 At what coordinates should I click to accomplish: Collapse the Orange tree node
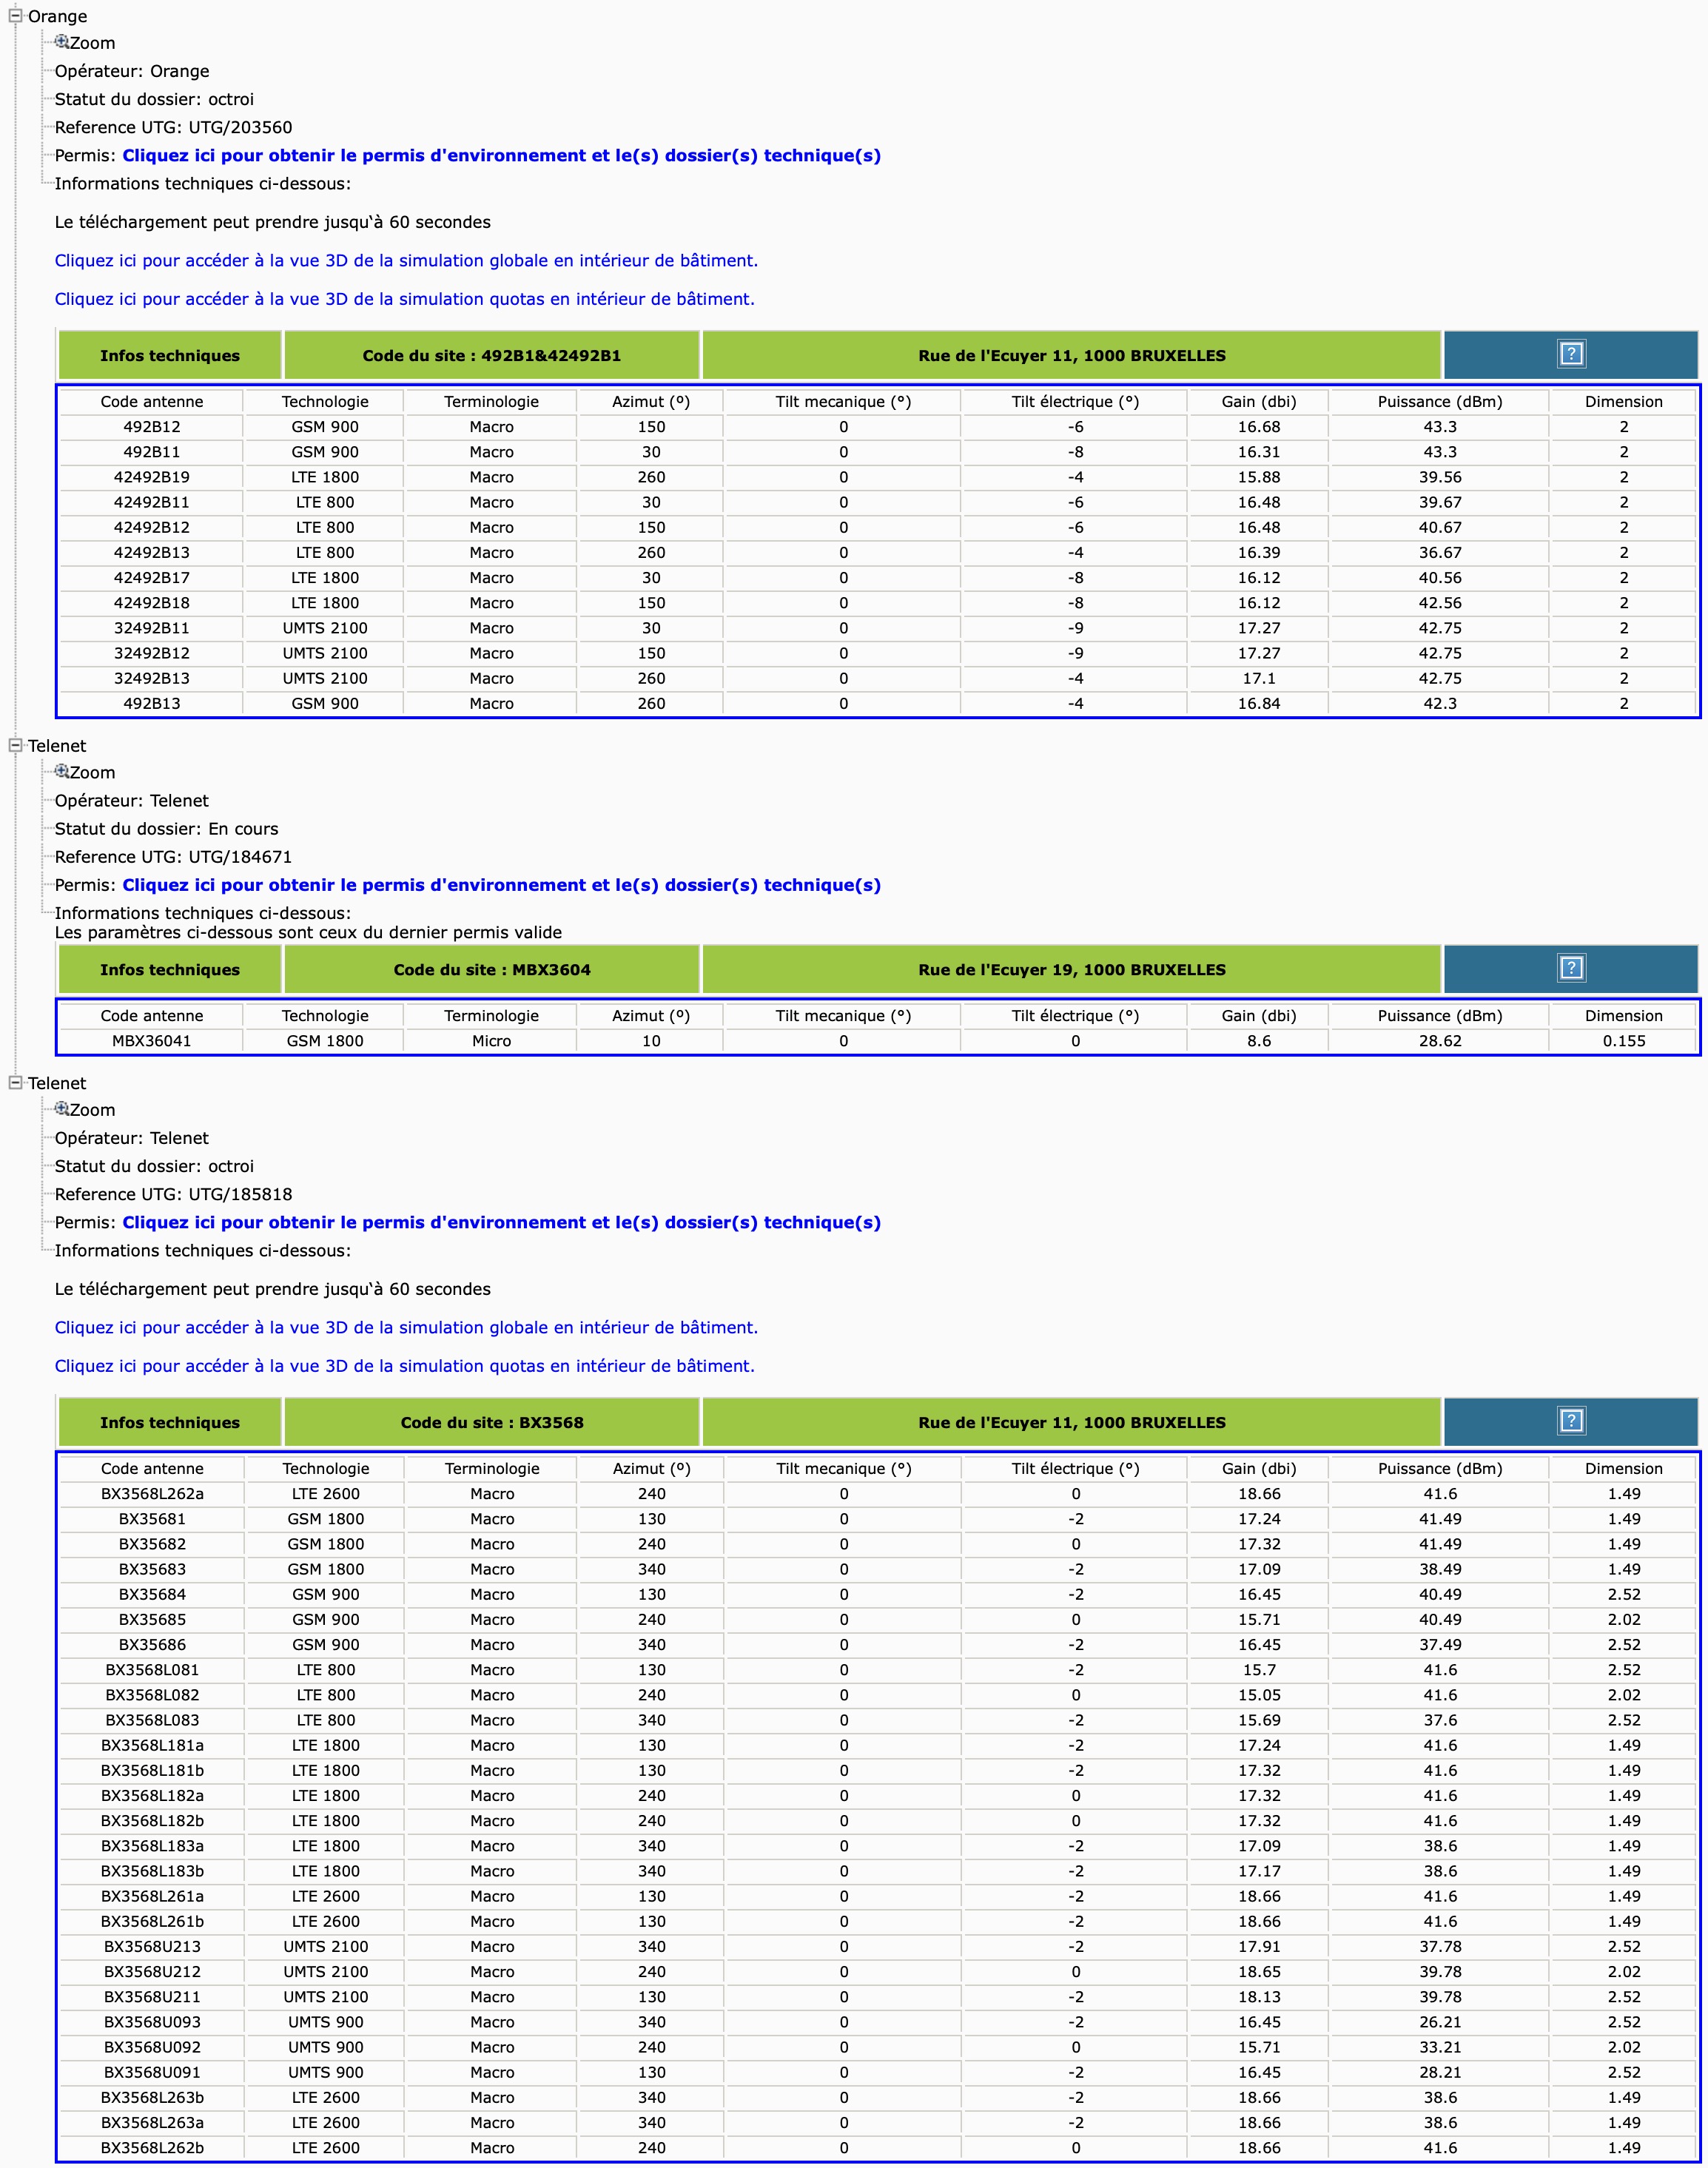[x=15, y=16]
